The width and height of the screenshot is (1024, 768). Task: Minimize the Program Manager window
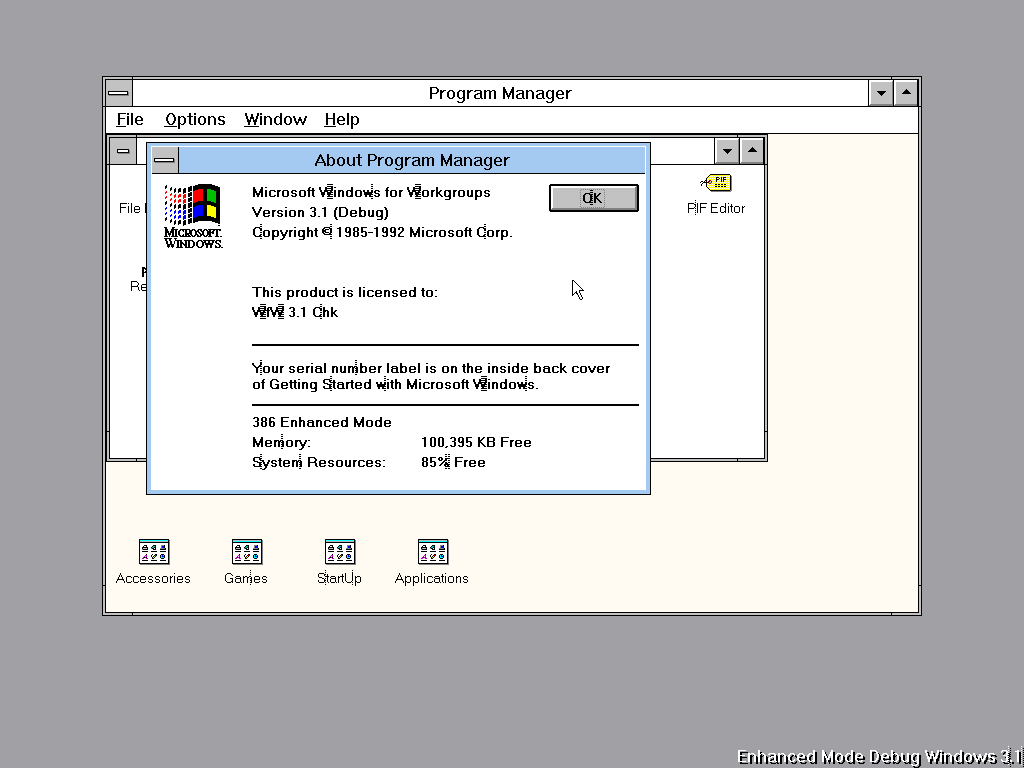(x=881, y=93)
